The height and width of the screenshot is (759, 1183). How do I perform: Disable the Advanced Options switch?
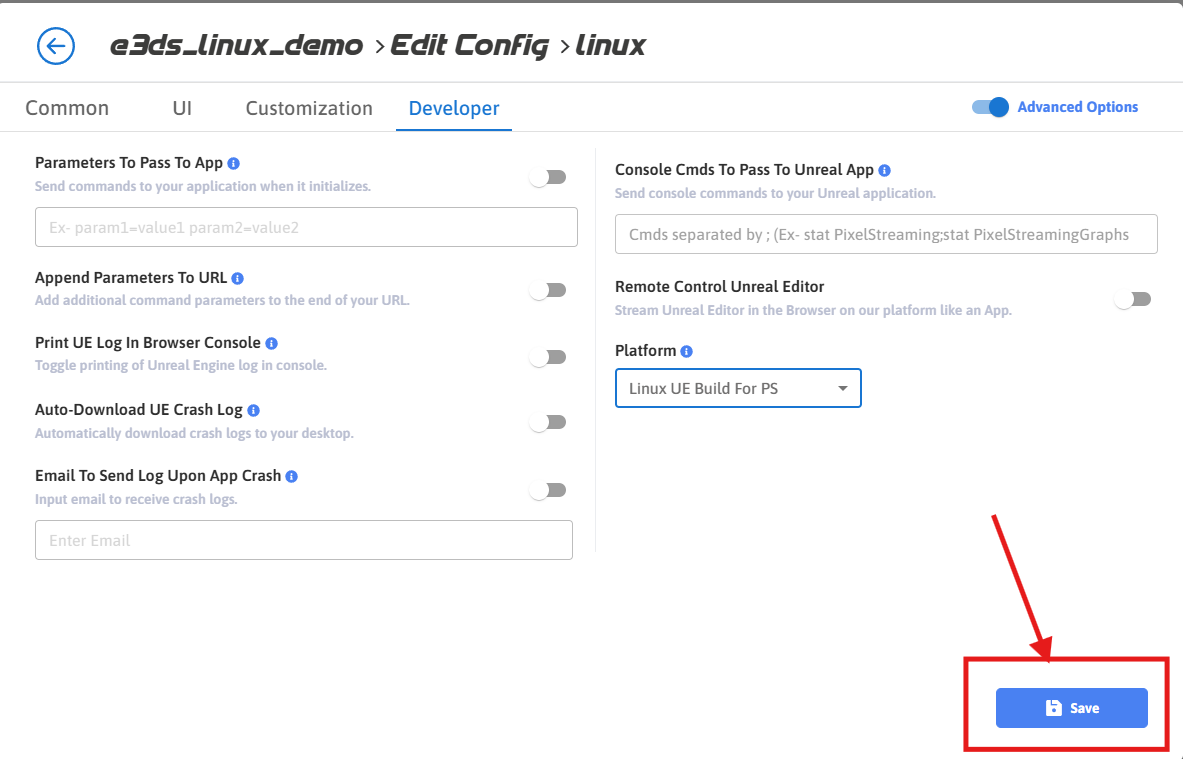coord(990,107)
